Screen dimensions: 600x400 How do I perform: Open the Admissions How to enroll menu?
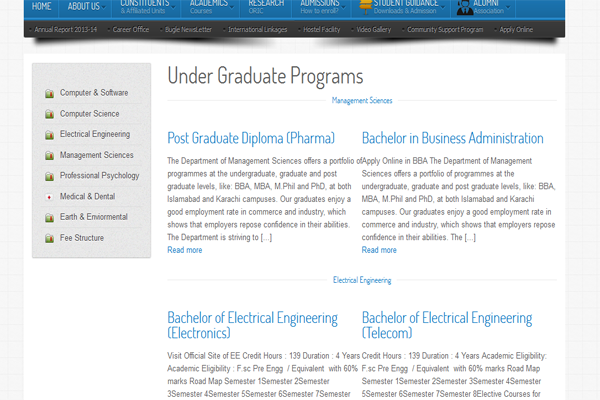pyautogui.click(x=321, y=7)
